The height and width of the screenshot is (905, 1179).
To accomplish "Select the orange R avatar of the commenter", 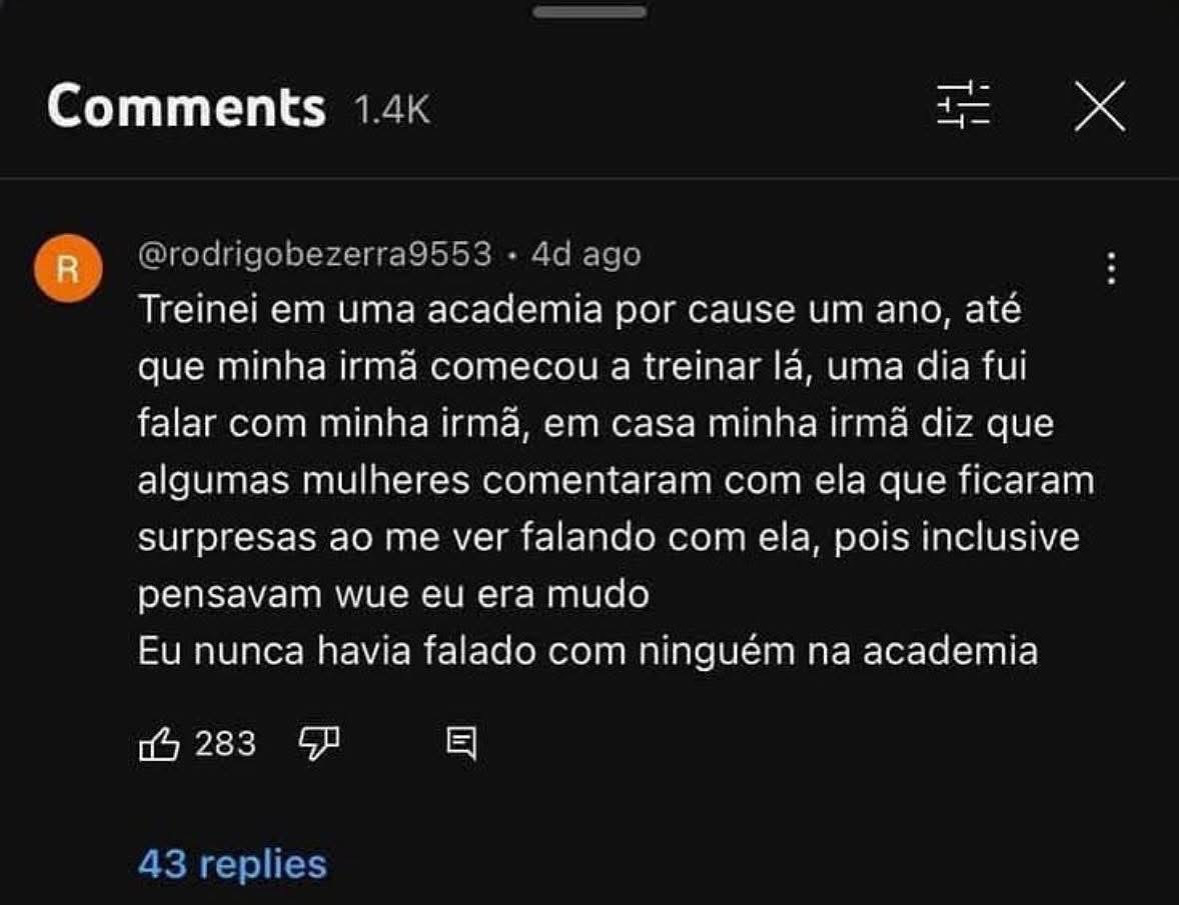I will [x=68, y=270].
